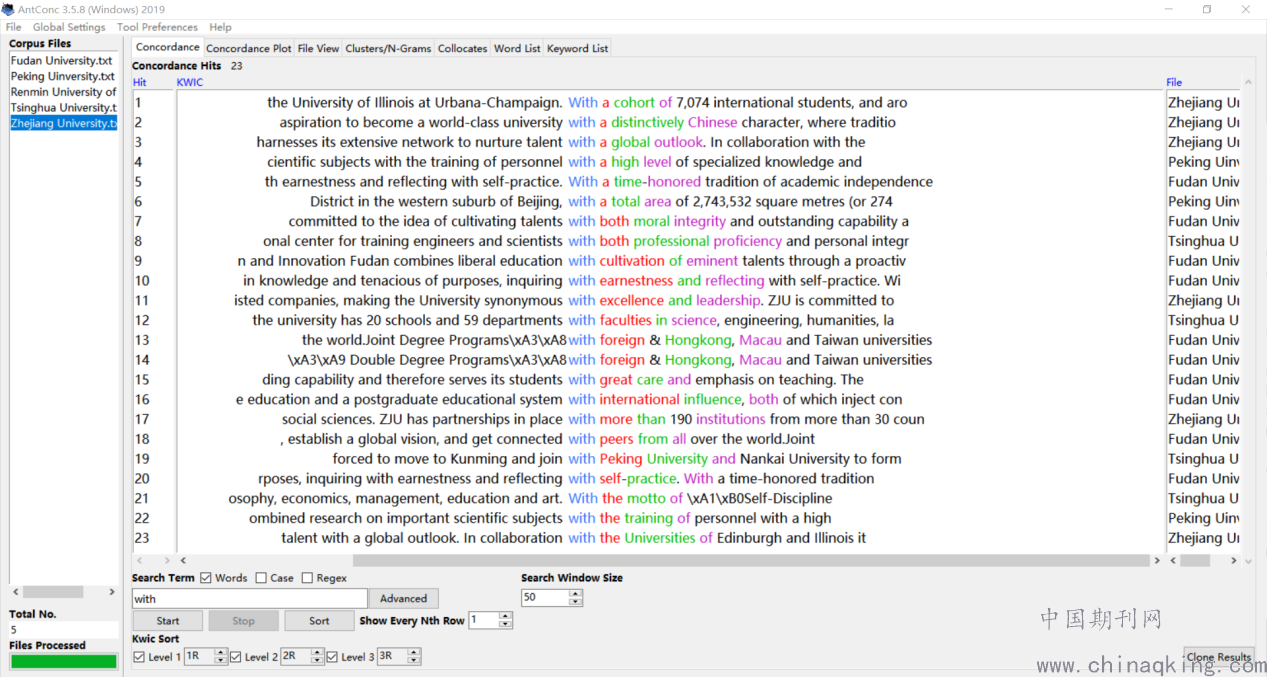Click the Corpus Files horizontal scrollbar thumb
Image resolution: width=1267 pixels, height=677 pixels.
53,592
